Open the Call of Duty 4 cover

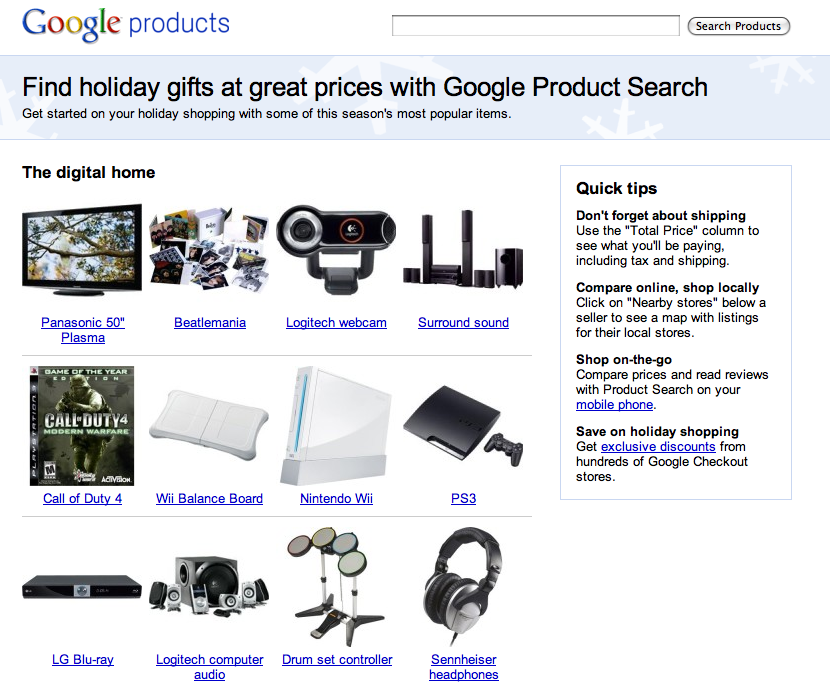pos(82,426)
